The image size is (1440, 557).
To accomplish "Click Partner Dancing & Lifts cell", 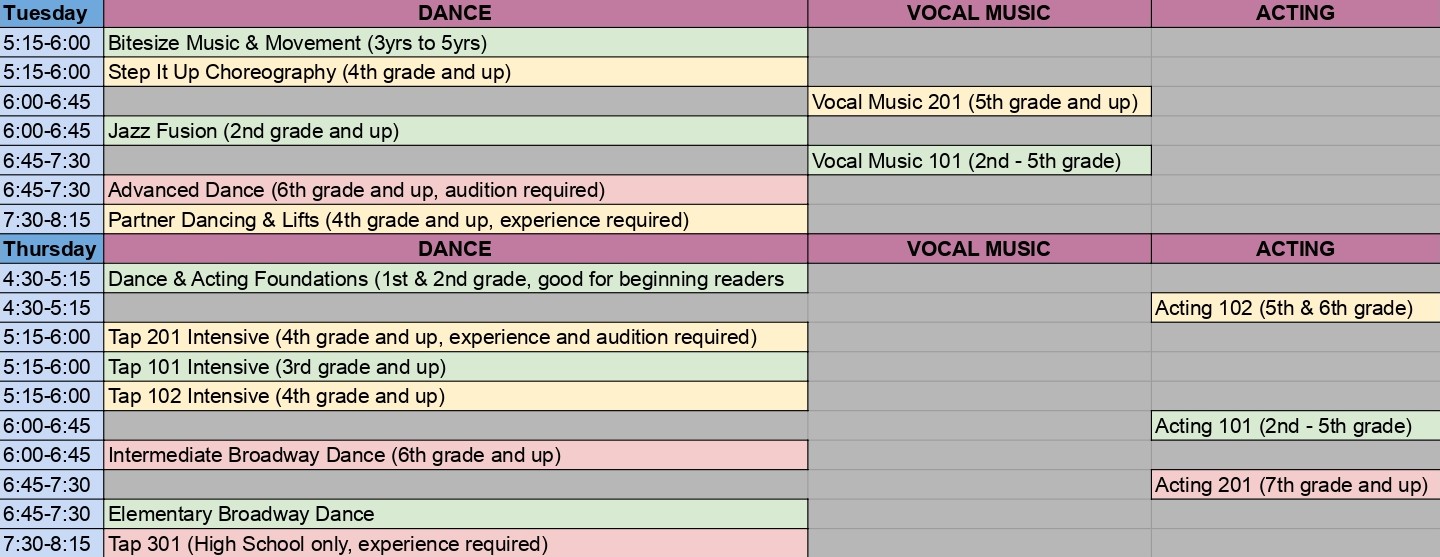I will tap(456, 219).
